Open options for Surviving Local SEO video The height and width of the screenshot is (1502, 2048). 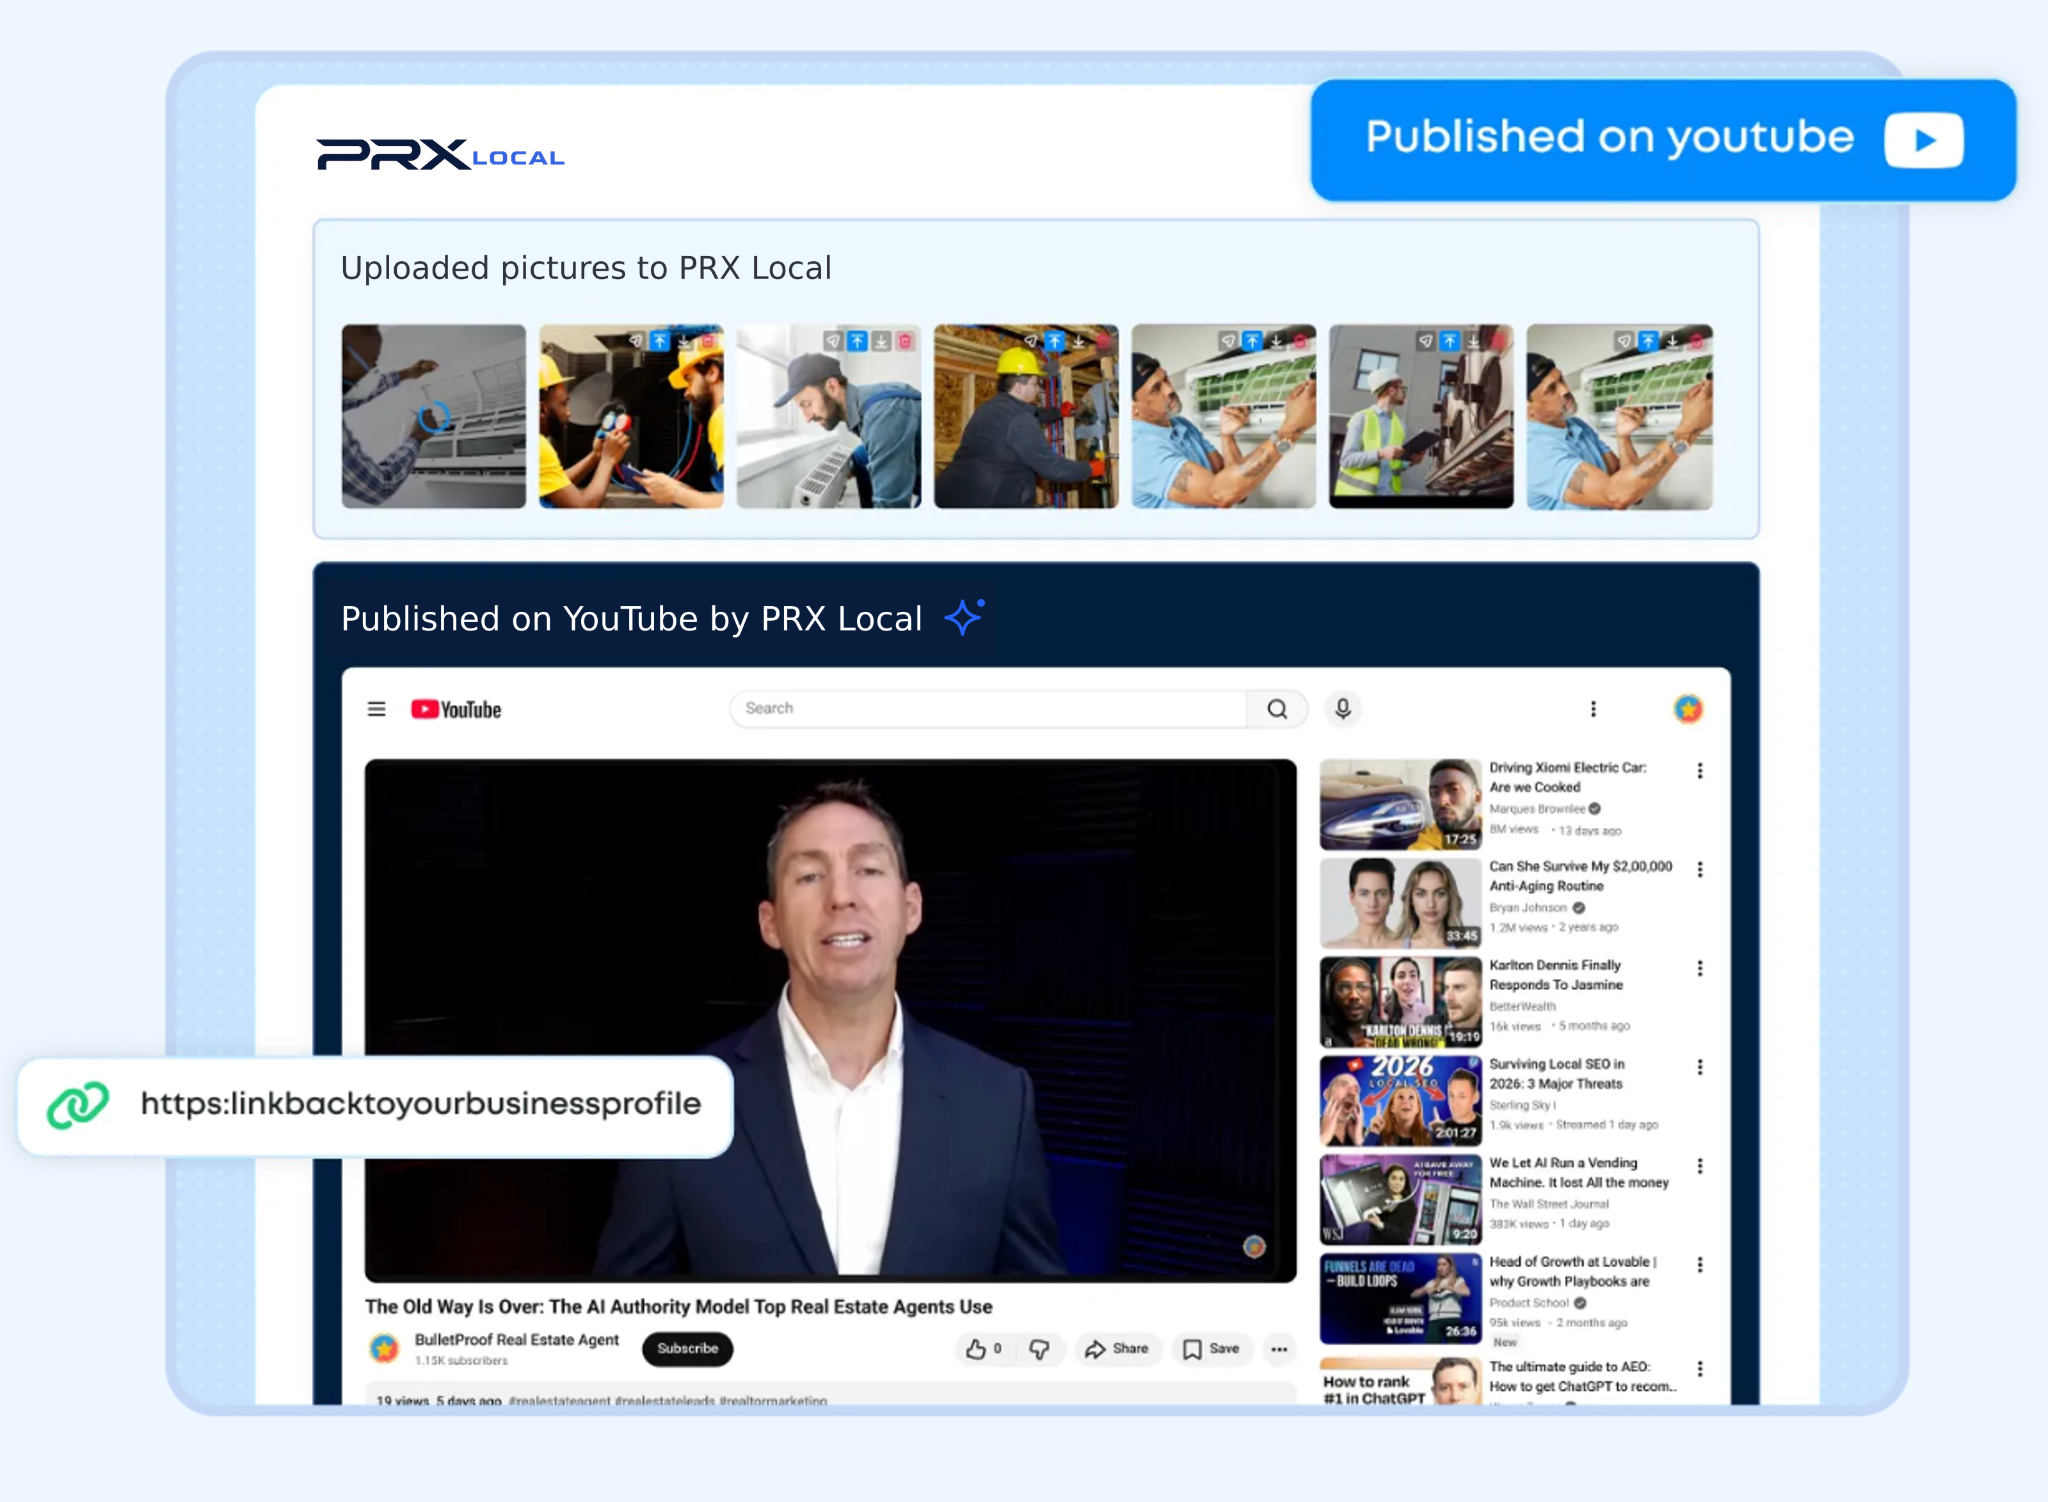click(x=1700, y=1067)
